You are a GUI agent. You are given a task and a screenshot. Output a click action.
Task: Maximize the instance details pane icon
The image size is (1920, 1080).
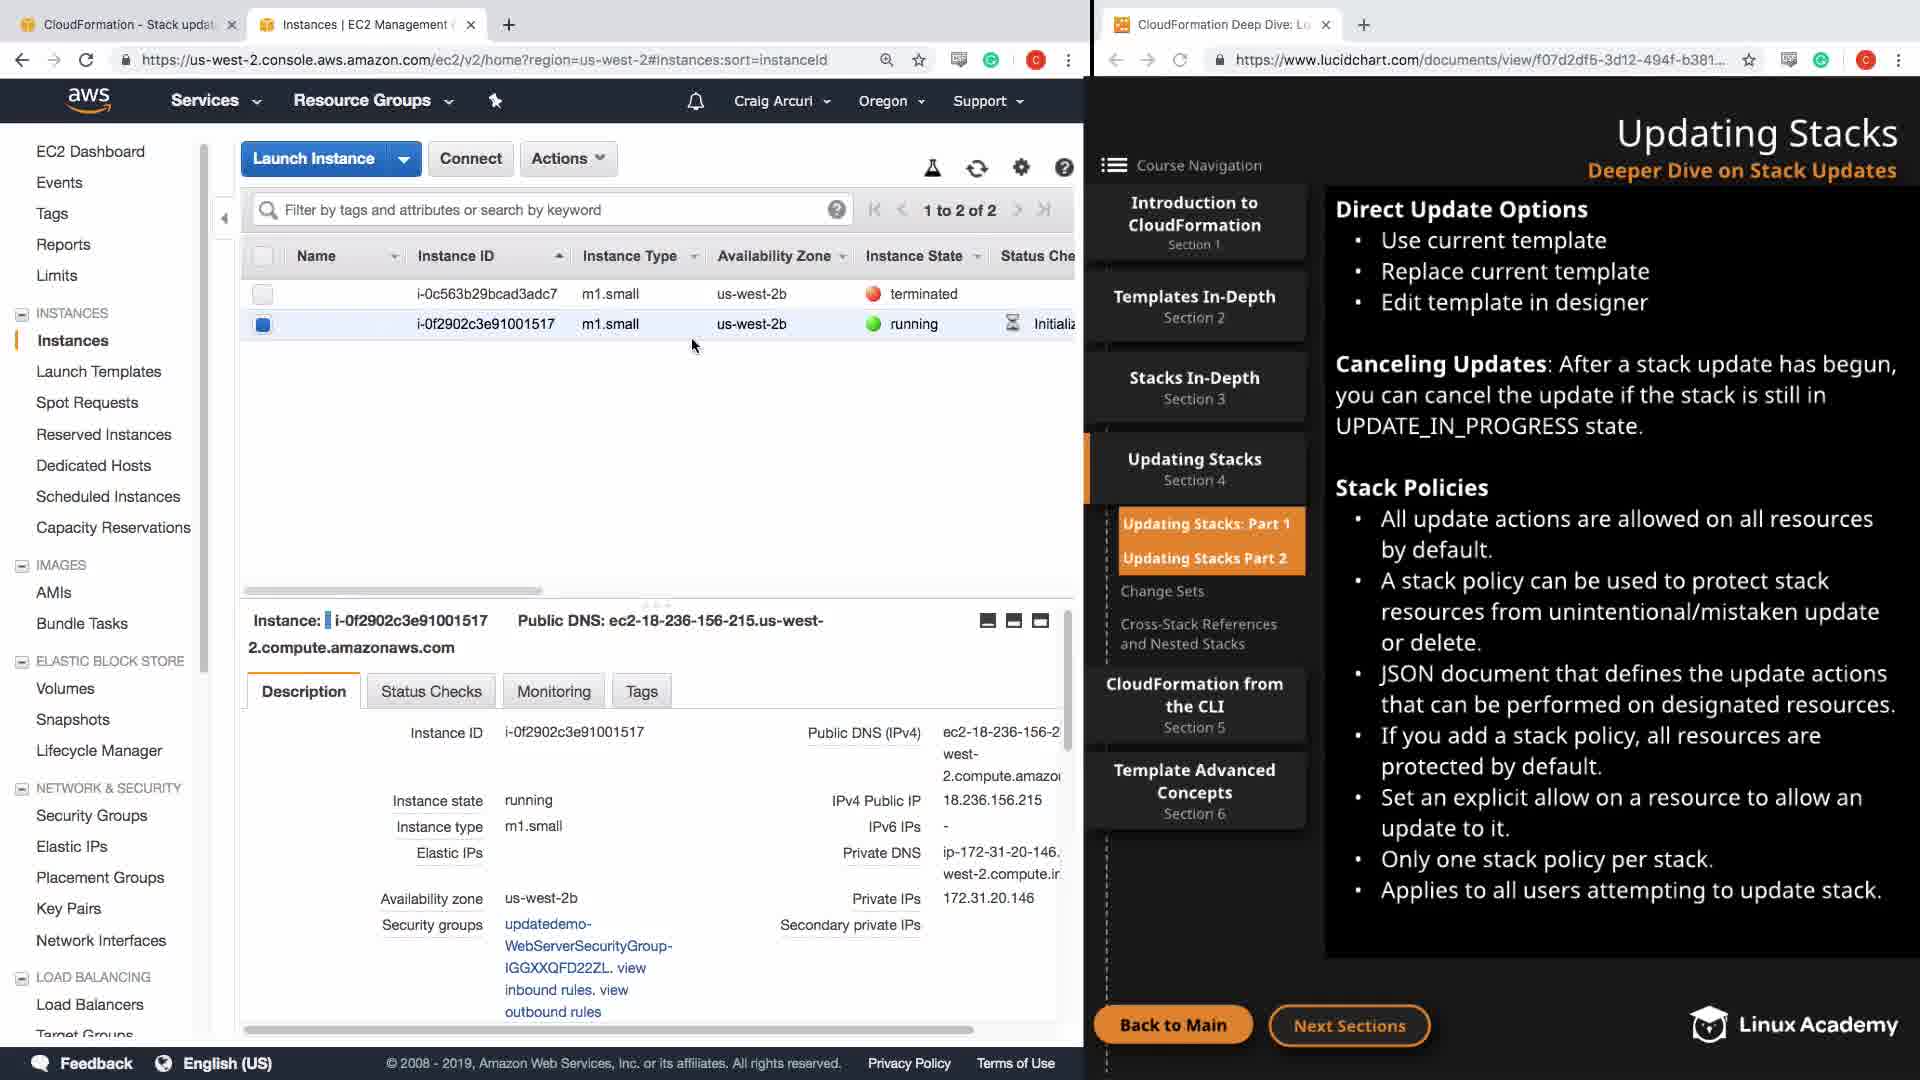click(1040, 621)
